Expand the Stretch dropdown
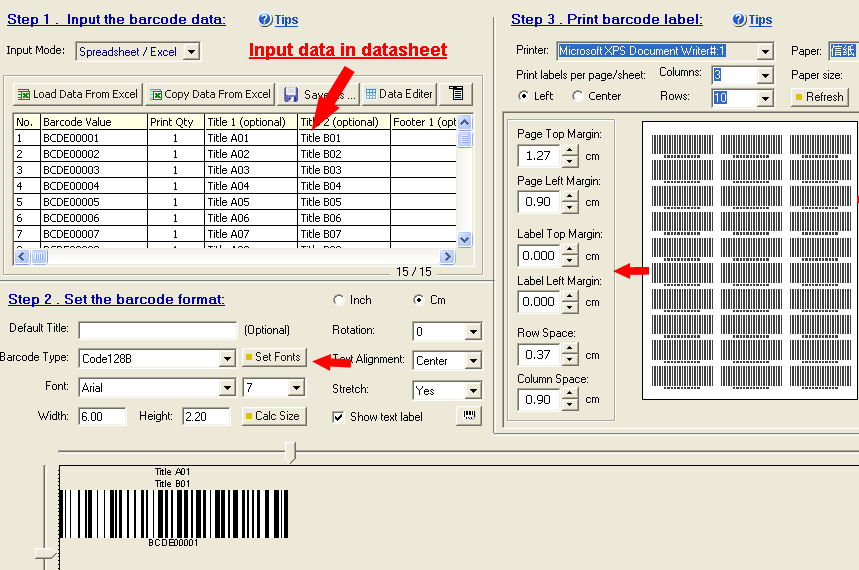 point(473,391)
